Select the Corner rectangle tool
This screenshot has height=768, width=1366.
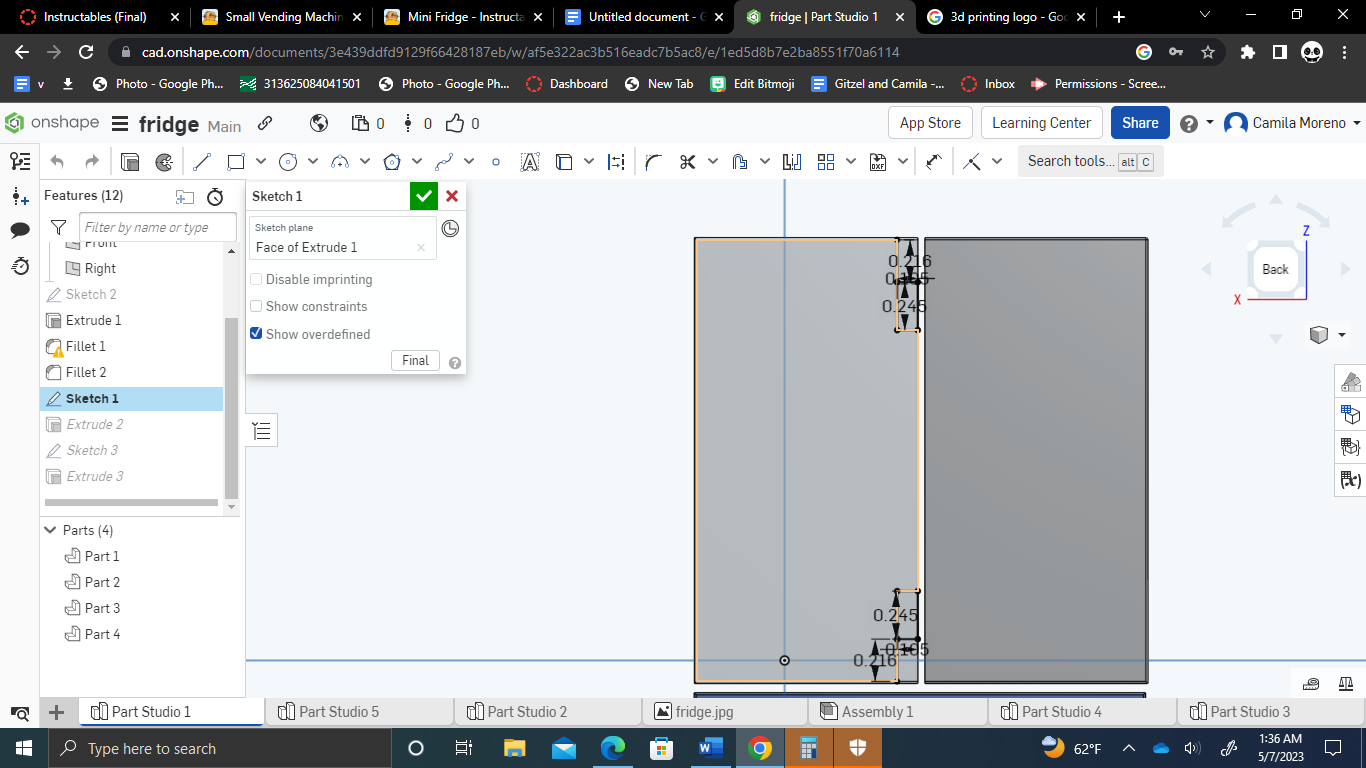pos(236,161)
